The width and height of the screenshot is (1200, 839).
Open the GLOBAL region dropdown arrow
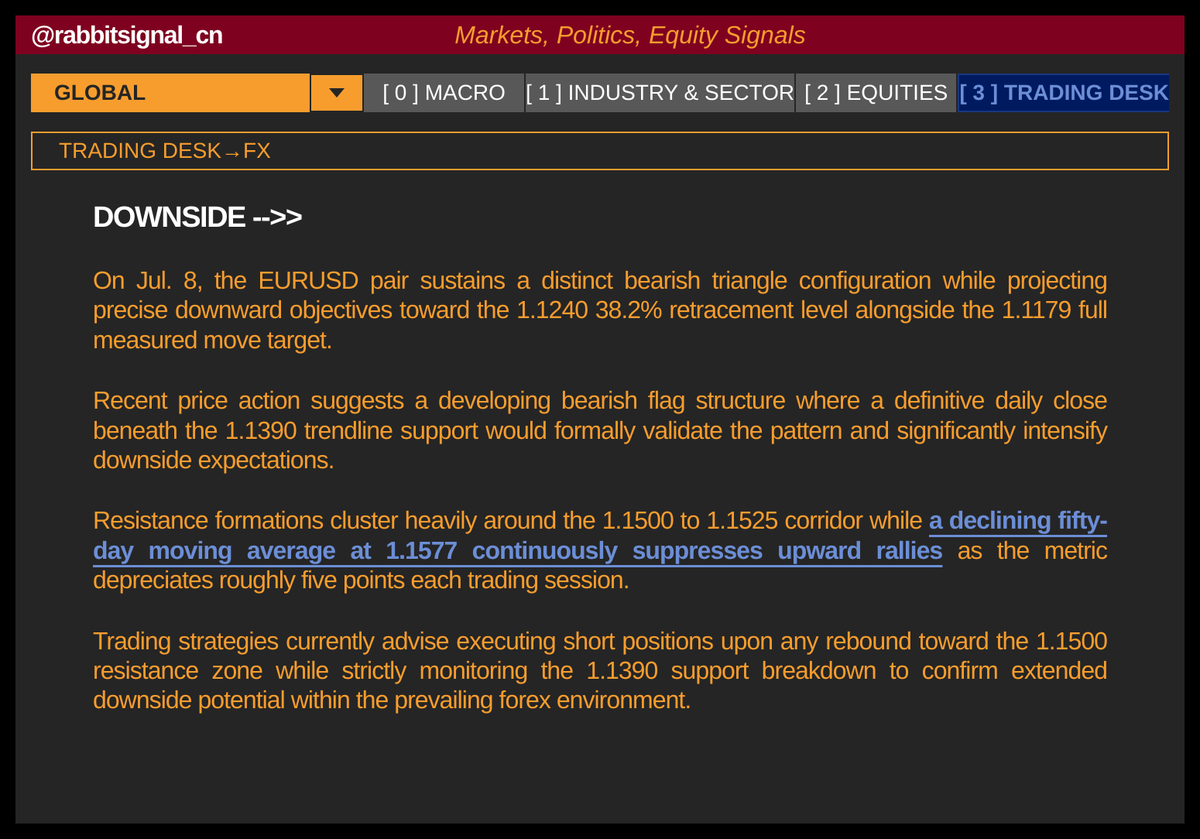[x=337, y=93]
